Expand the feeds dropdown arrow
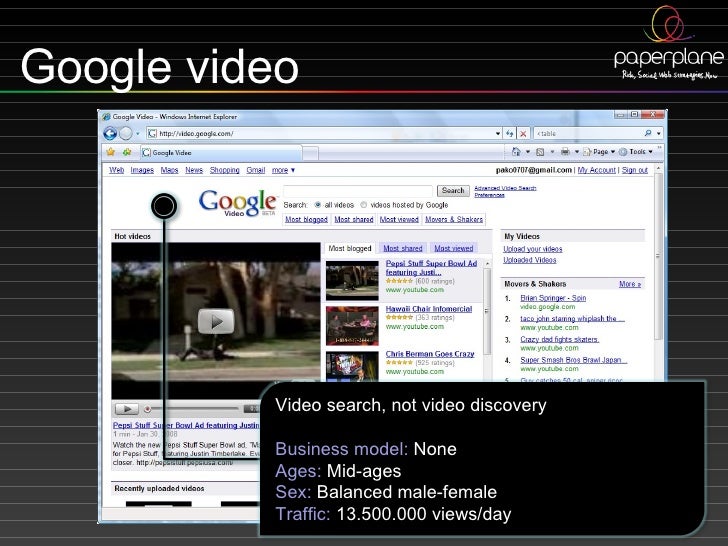The image size is (728, 546). pos(552,152)
